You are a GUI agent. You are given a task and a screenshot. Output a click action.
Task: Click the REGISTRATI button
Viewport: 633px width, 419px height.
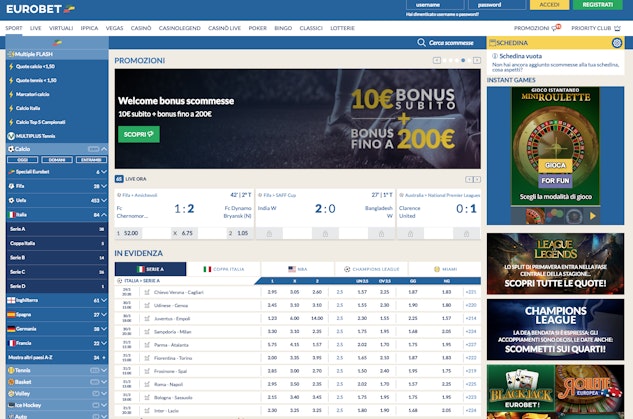coord(597,4)
